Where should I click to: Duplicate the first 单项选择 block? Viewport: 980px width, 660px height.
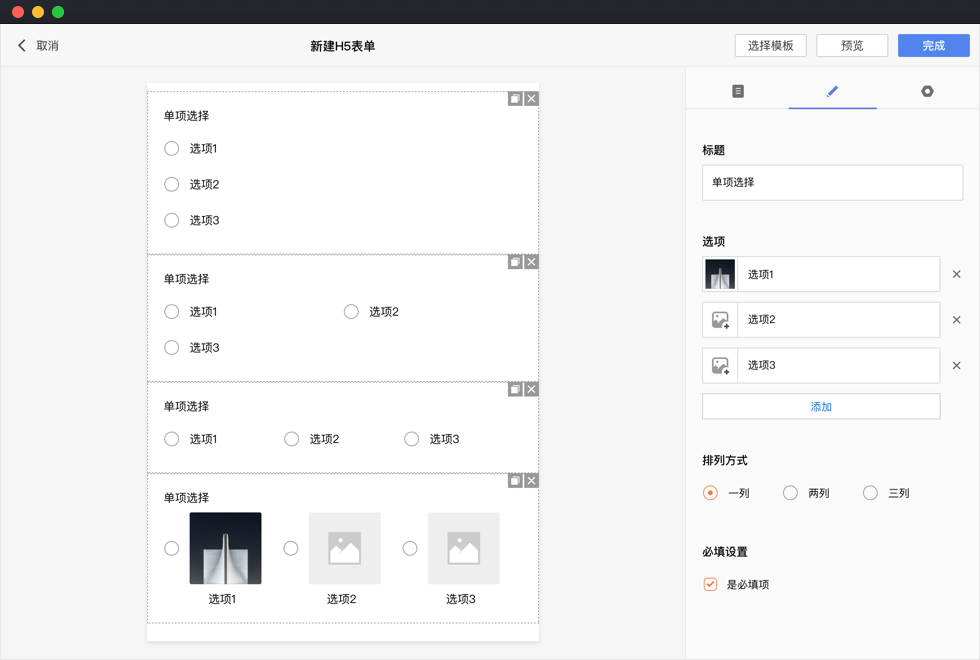[x=515, y=99]
